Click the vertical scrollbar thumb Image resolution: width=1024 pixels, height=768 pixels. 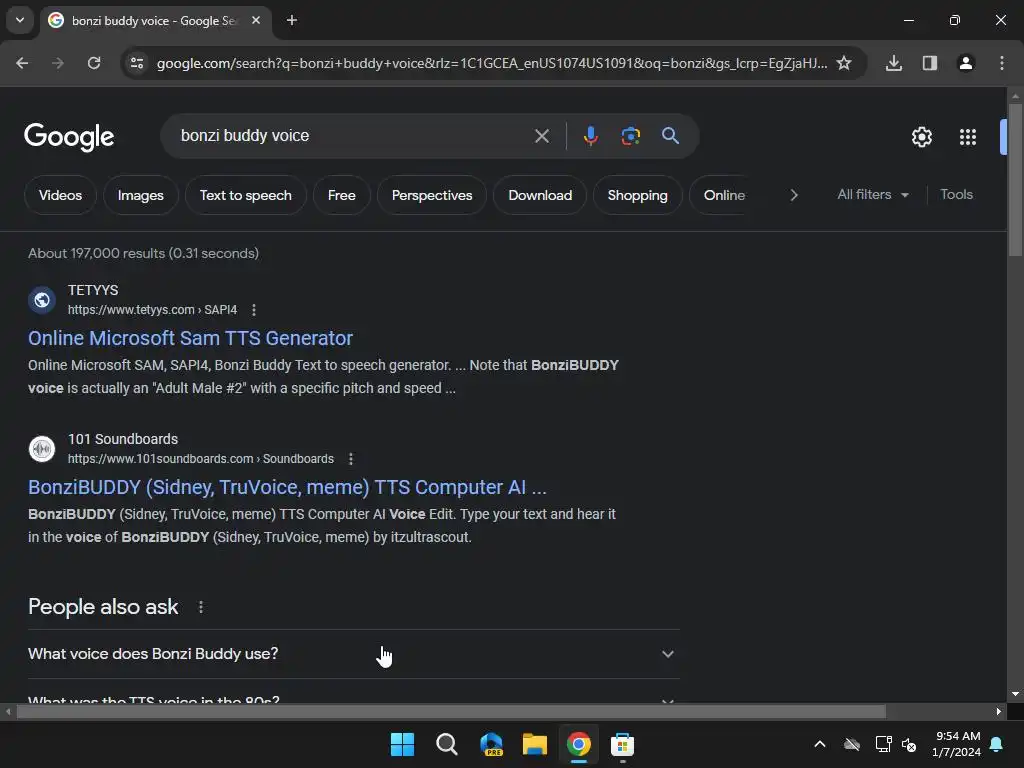click(1015, 180)
